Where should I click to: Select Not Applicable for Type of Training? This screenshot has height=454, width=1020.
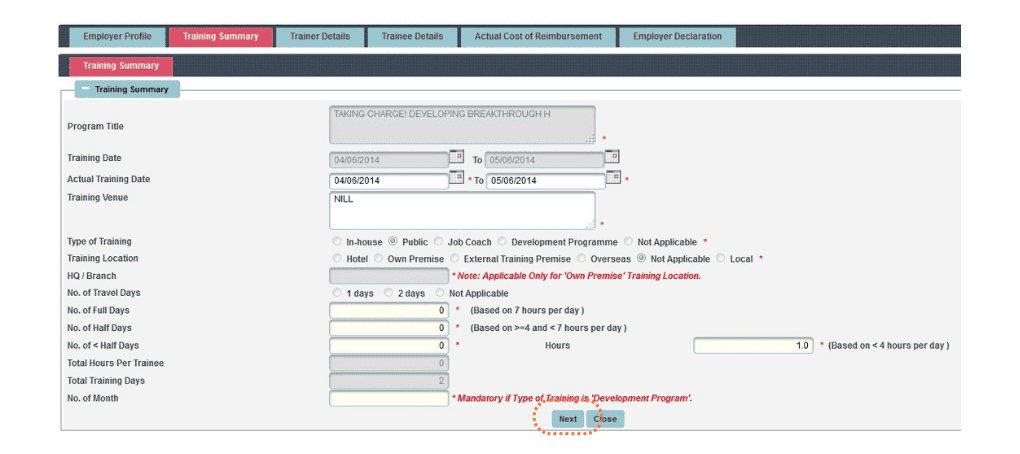point(628,241)
